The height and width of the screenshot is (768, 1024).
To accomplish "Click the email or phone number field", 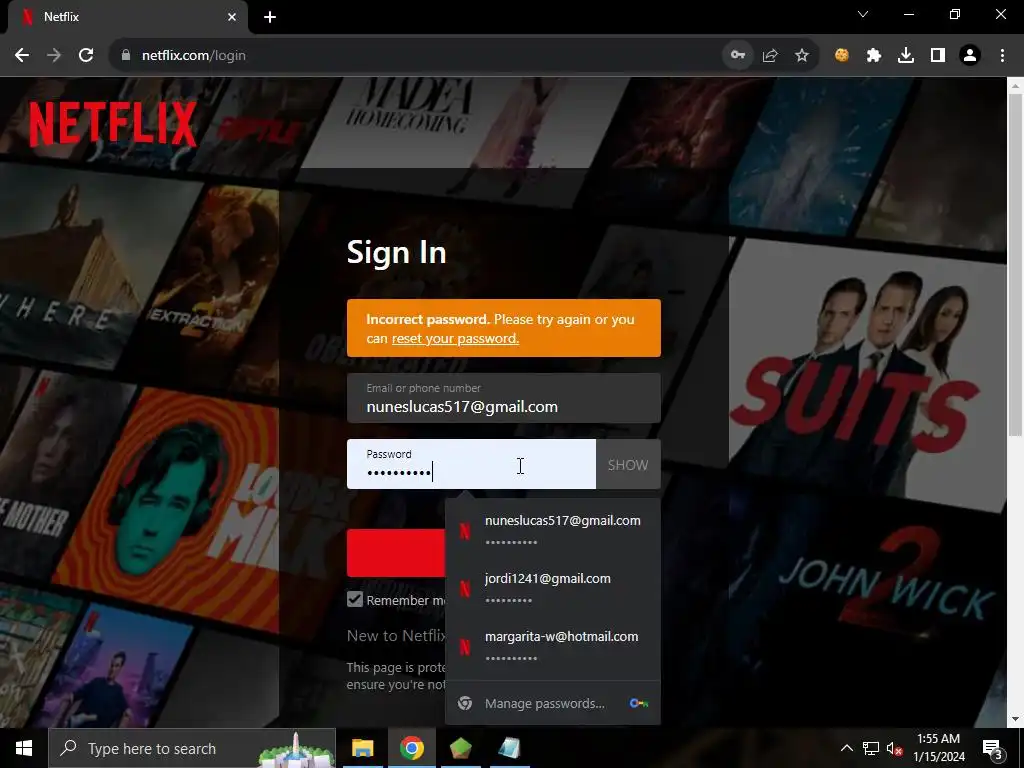I will click(504, 398).
